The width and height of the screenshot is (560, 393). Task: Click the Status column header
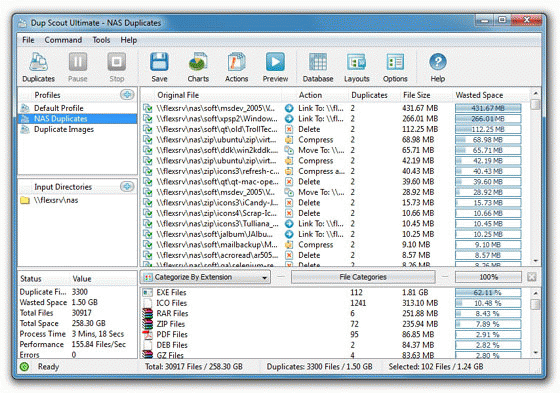tap(31, 279)
